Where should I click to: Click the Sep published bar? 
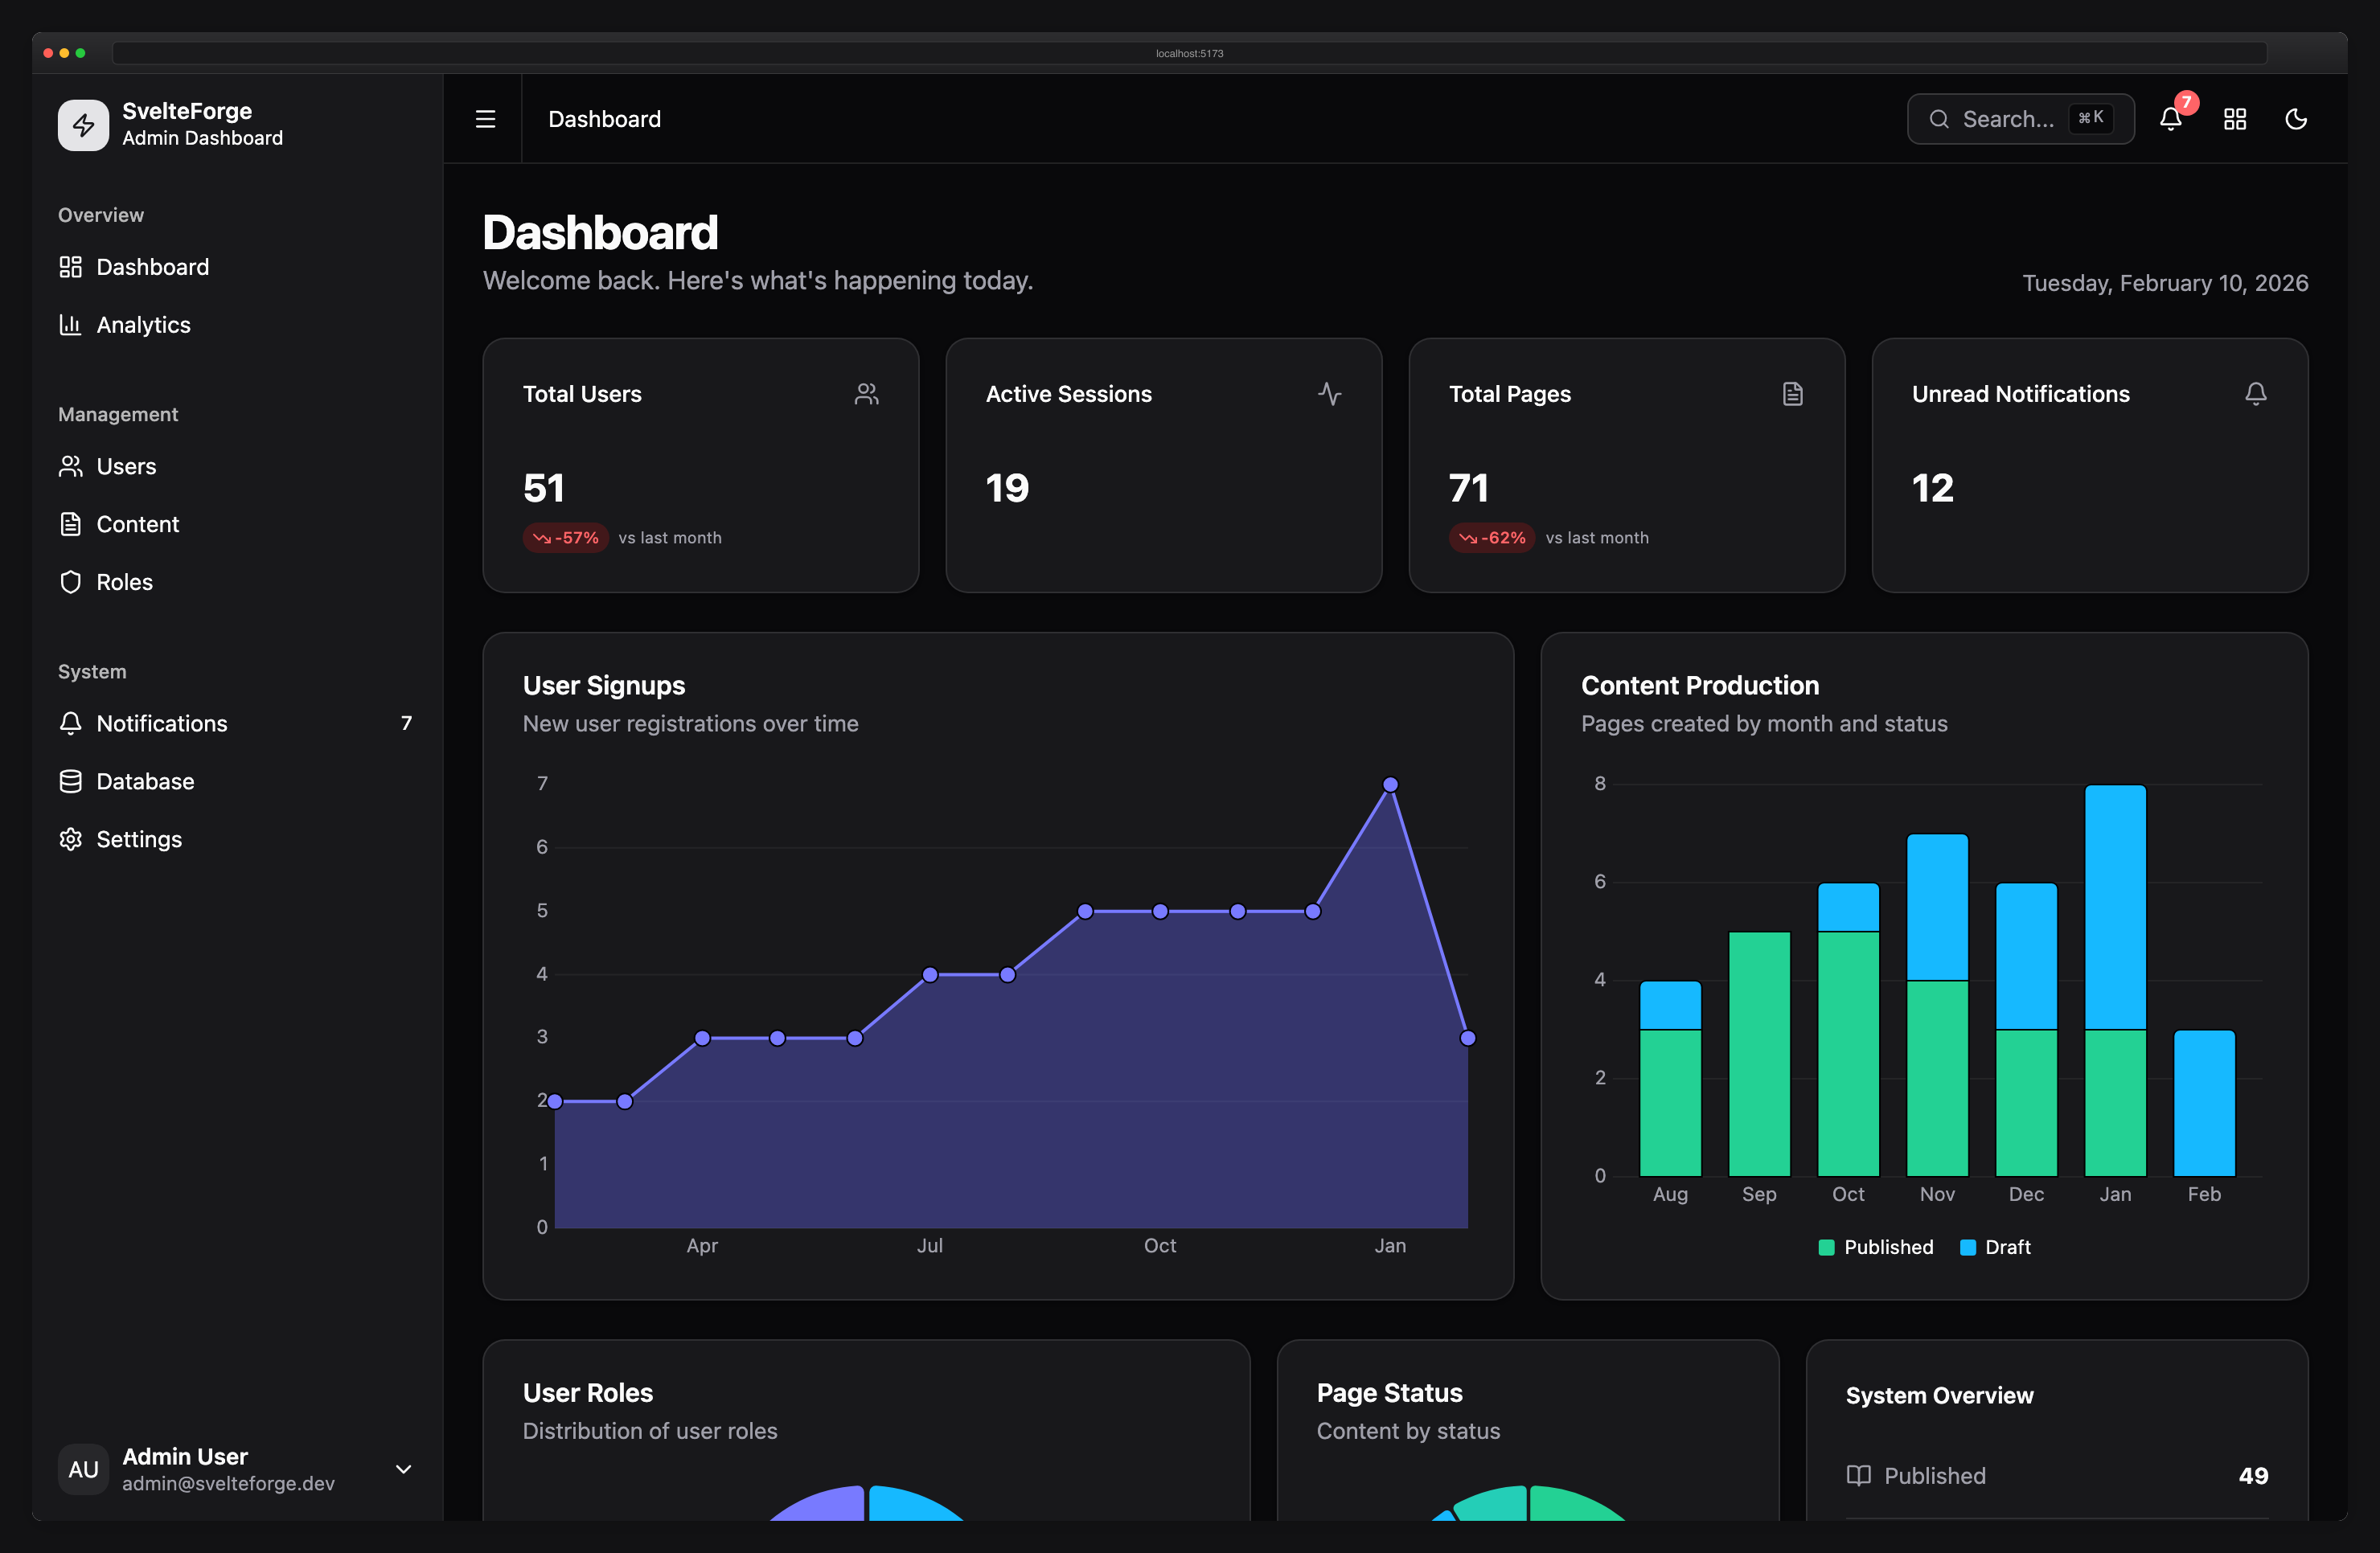[x=1759, y=1054]
